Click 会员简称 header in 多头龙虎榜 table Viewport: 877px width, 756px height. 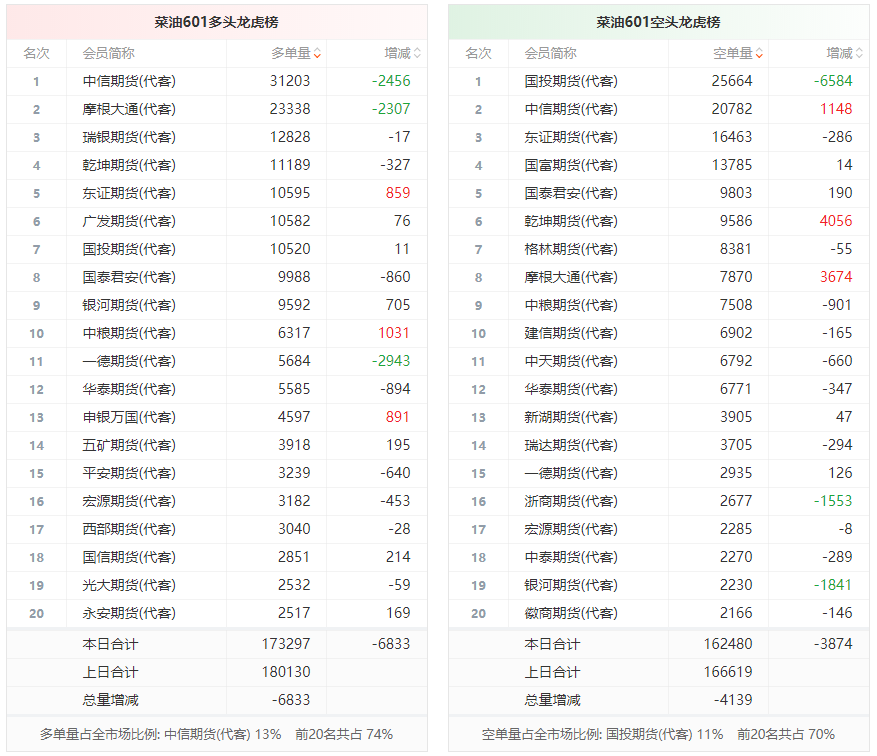tap(109, 54)
